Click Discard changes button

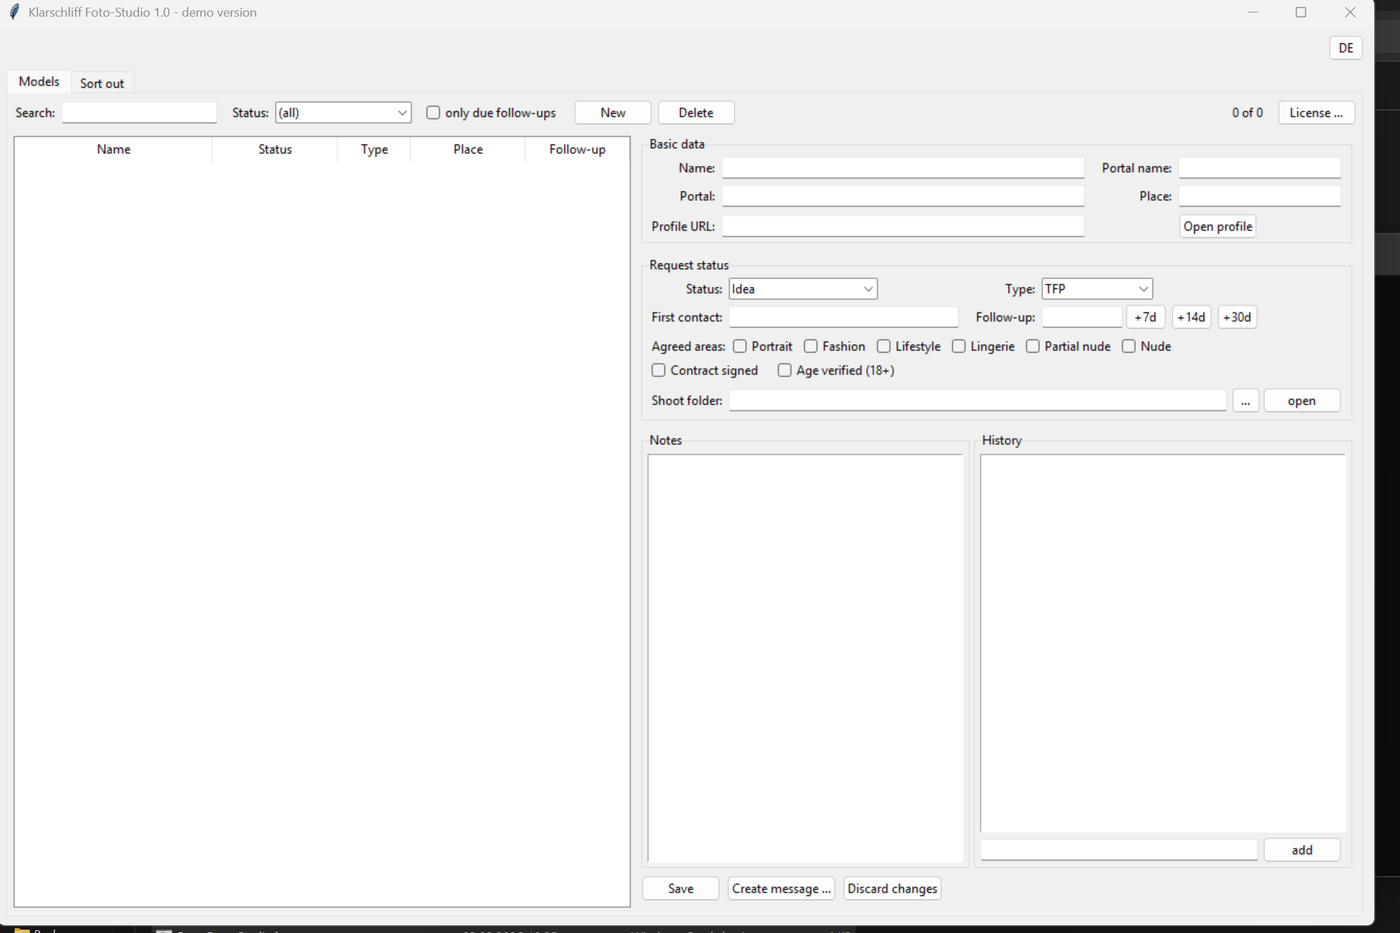pos(892,889)
